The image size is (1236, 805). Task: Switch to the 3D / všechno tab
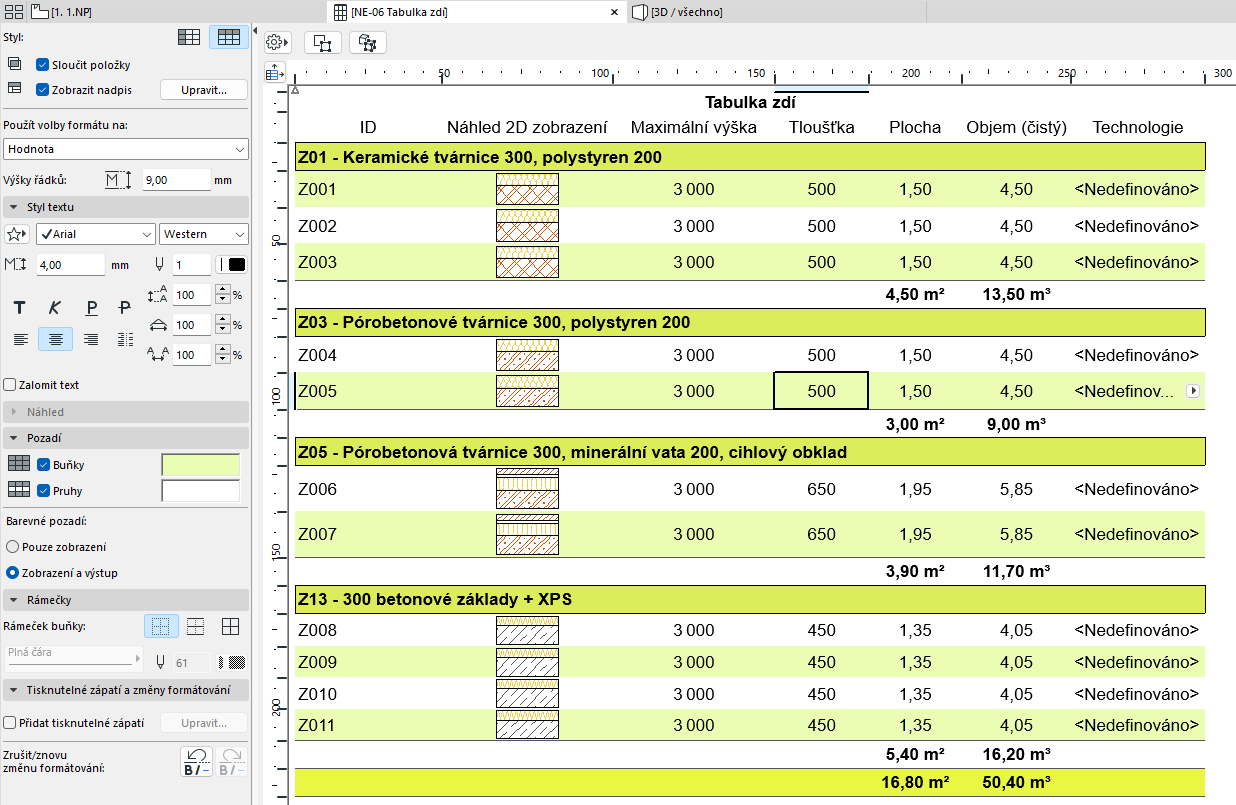(685, 12)
